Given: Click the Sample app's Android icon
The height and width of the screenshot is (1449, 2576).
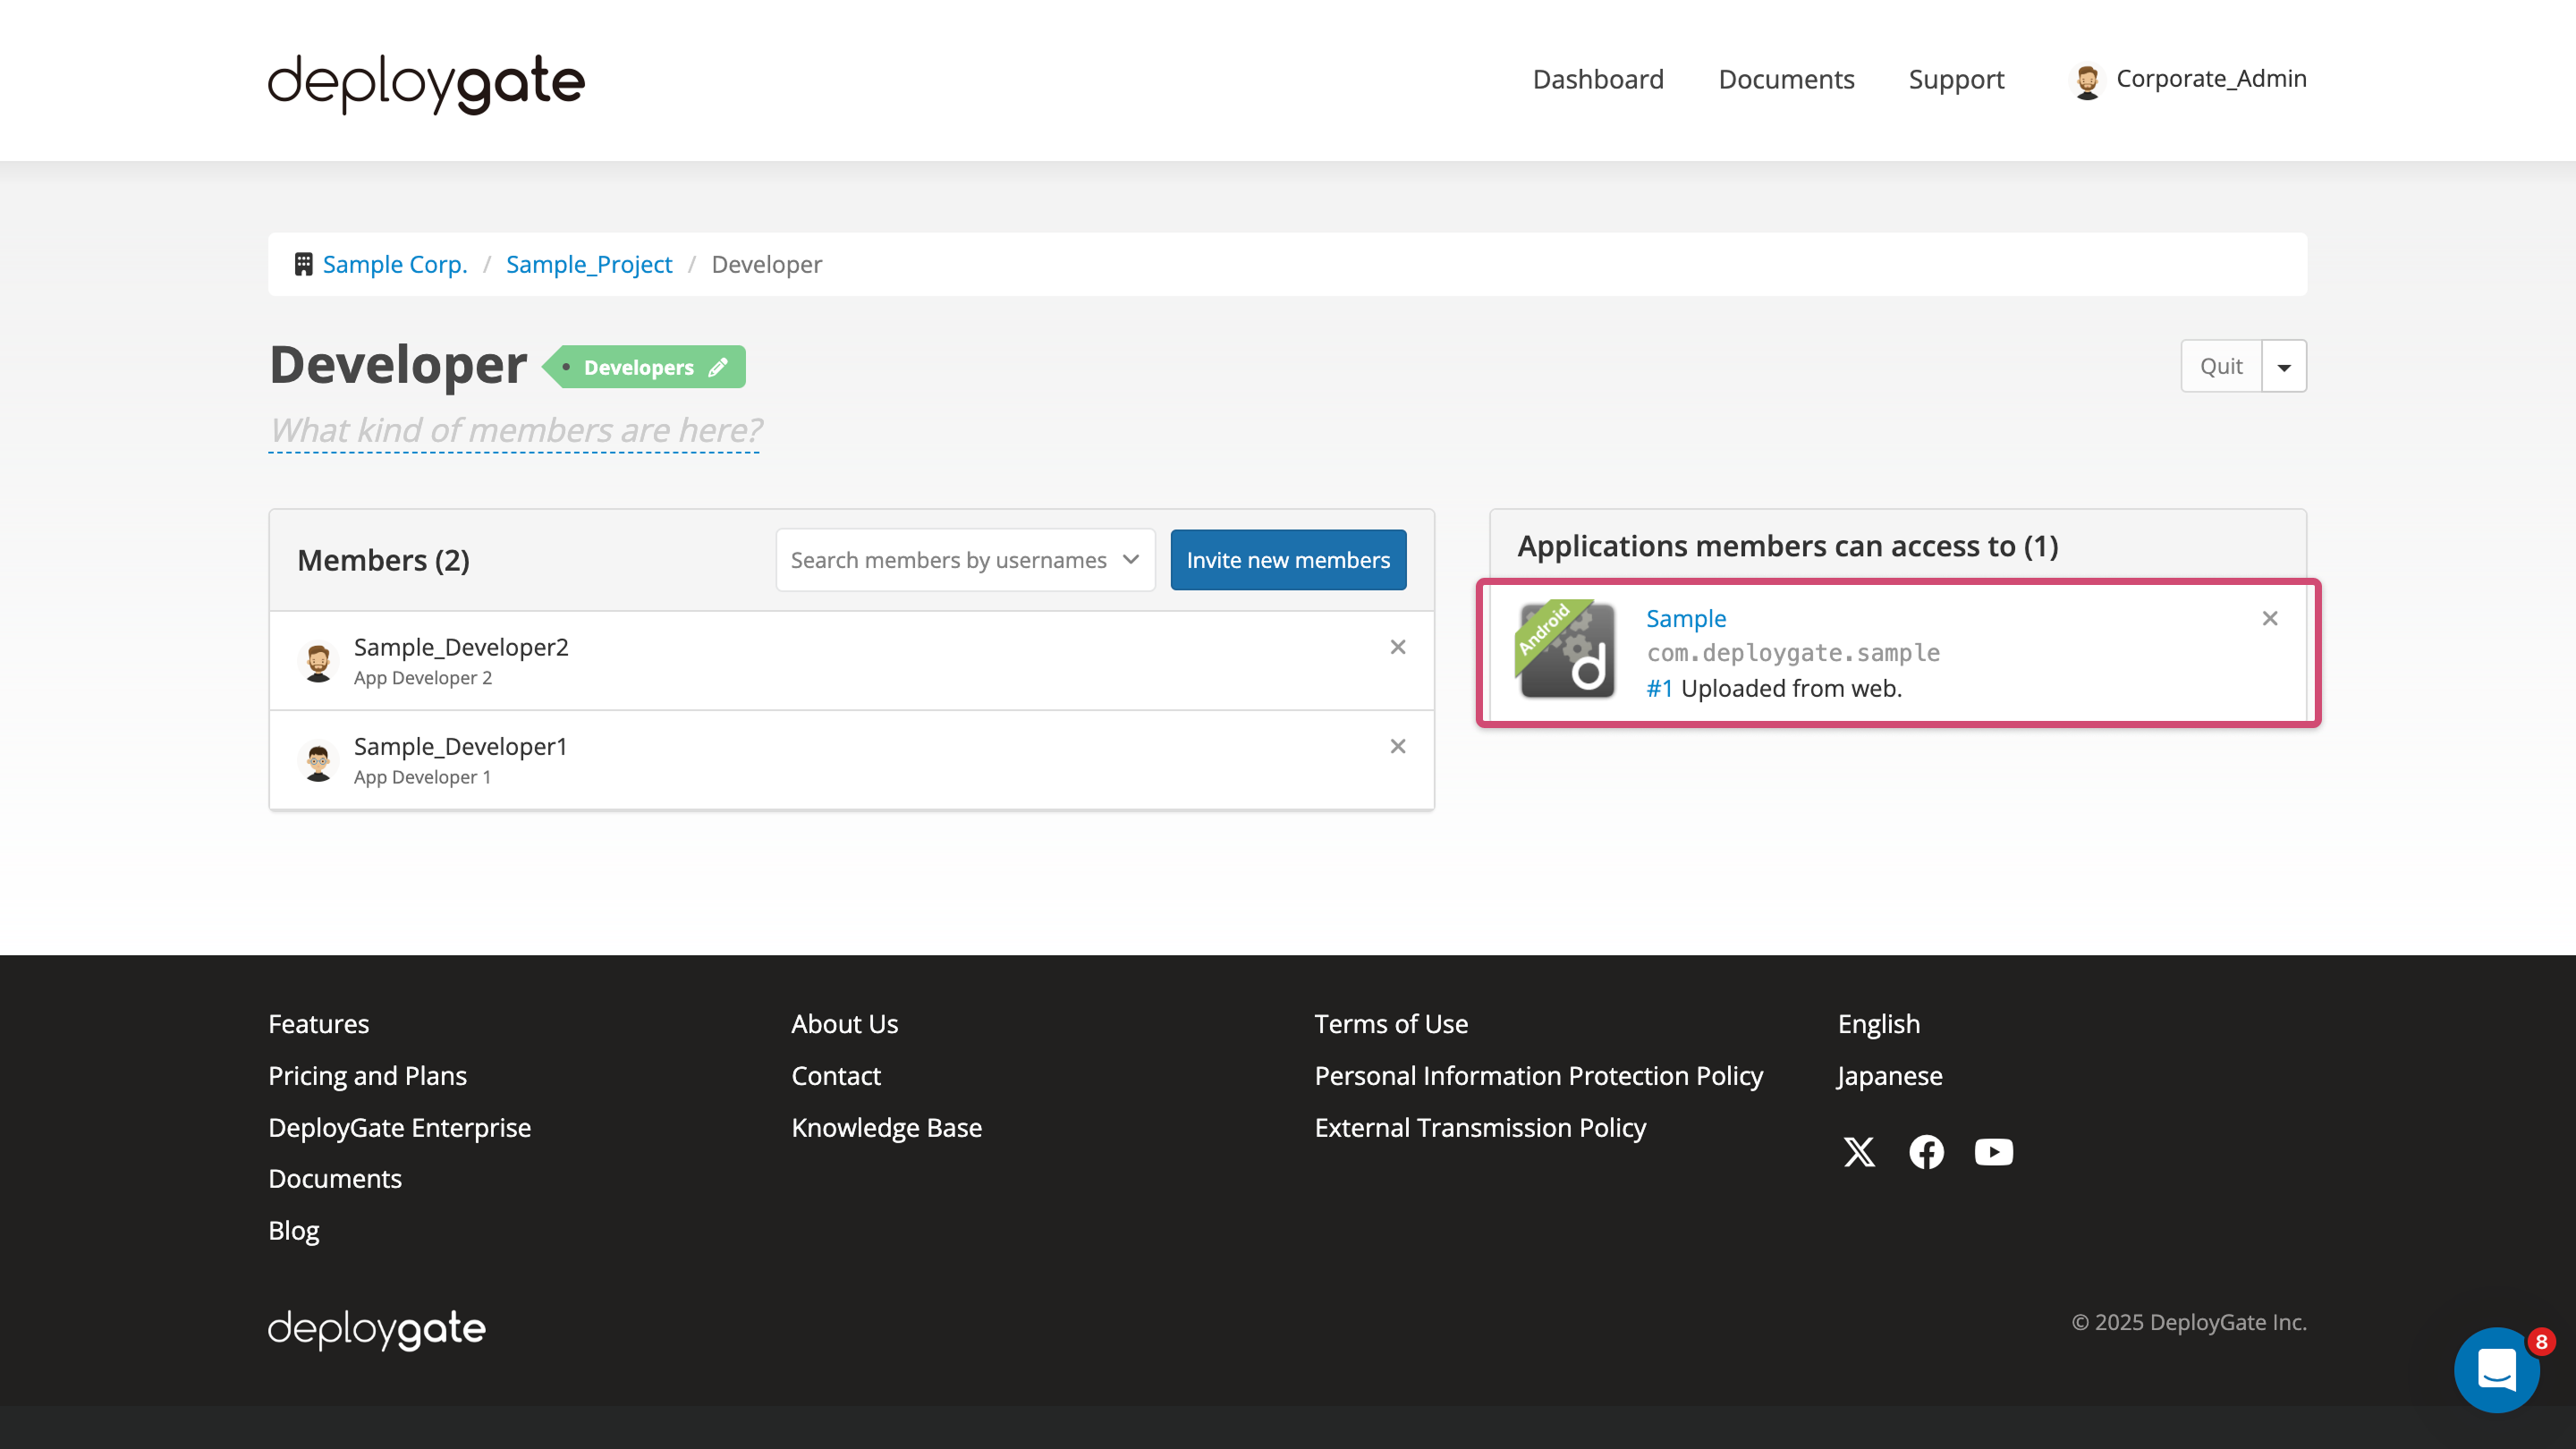Looking at the screenshot, I should tap(1565, 652).
